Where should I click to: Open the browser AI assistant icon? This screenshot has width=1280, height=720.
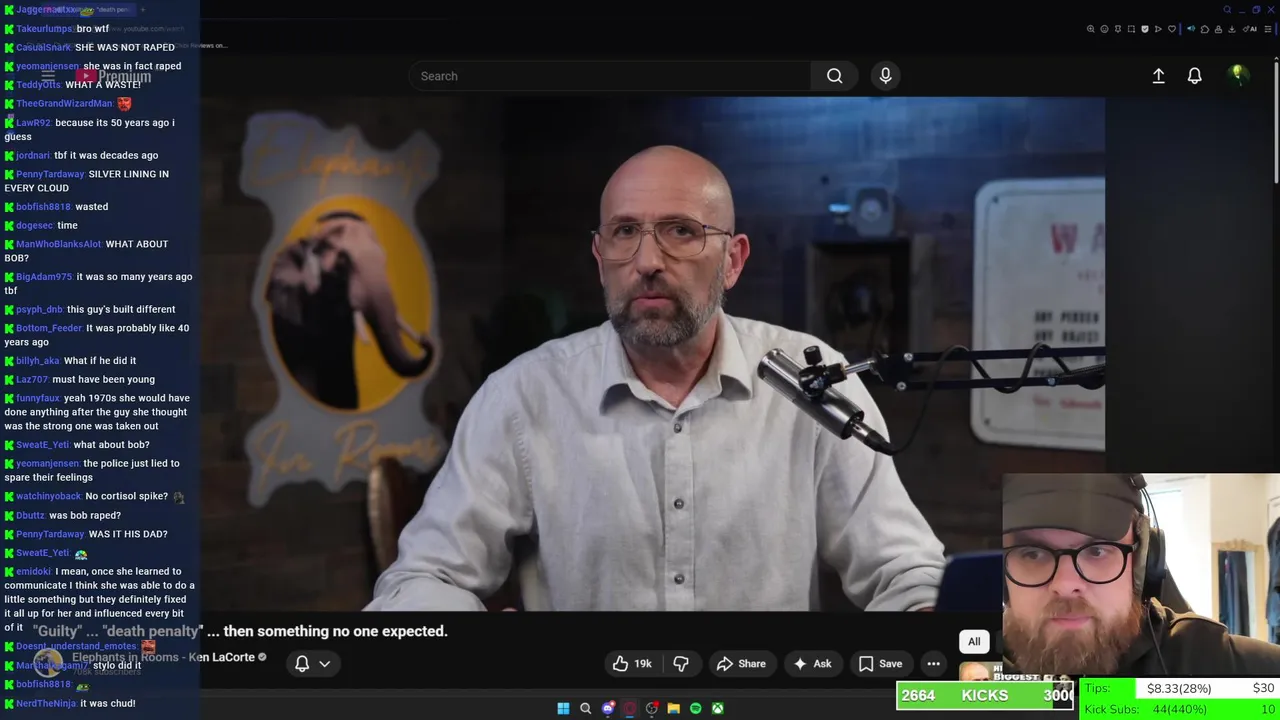1249,29
